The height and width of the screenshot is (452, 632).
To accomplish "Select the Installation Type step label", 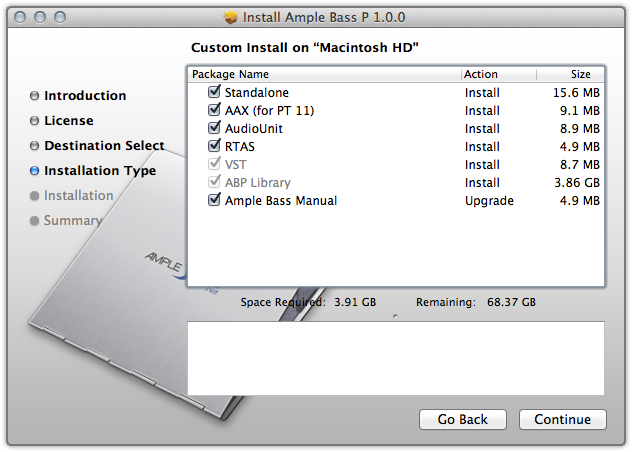I will click(x=100, y=171).
